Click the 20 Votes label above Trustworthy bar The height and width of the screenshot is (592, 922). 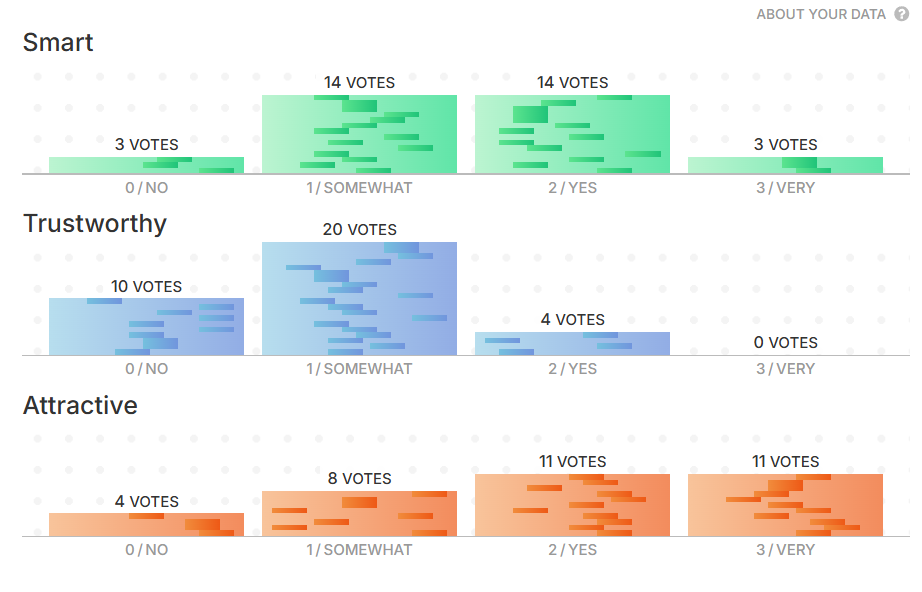coord(359,229)
